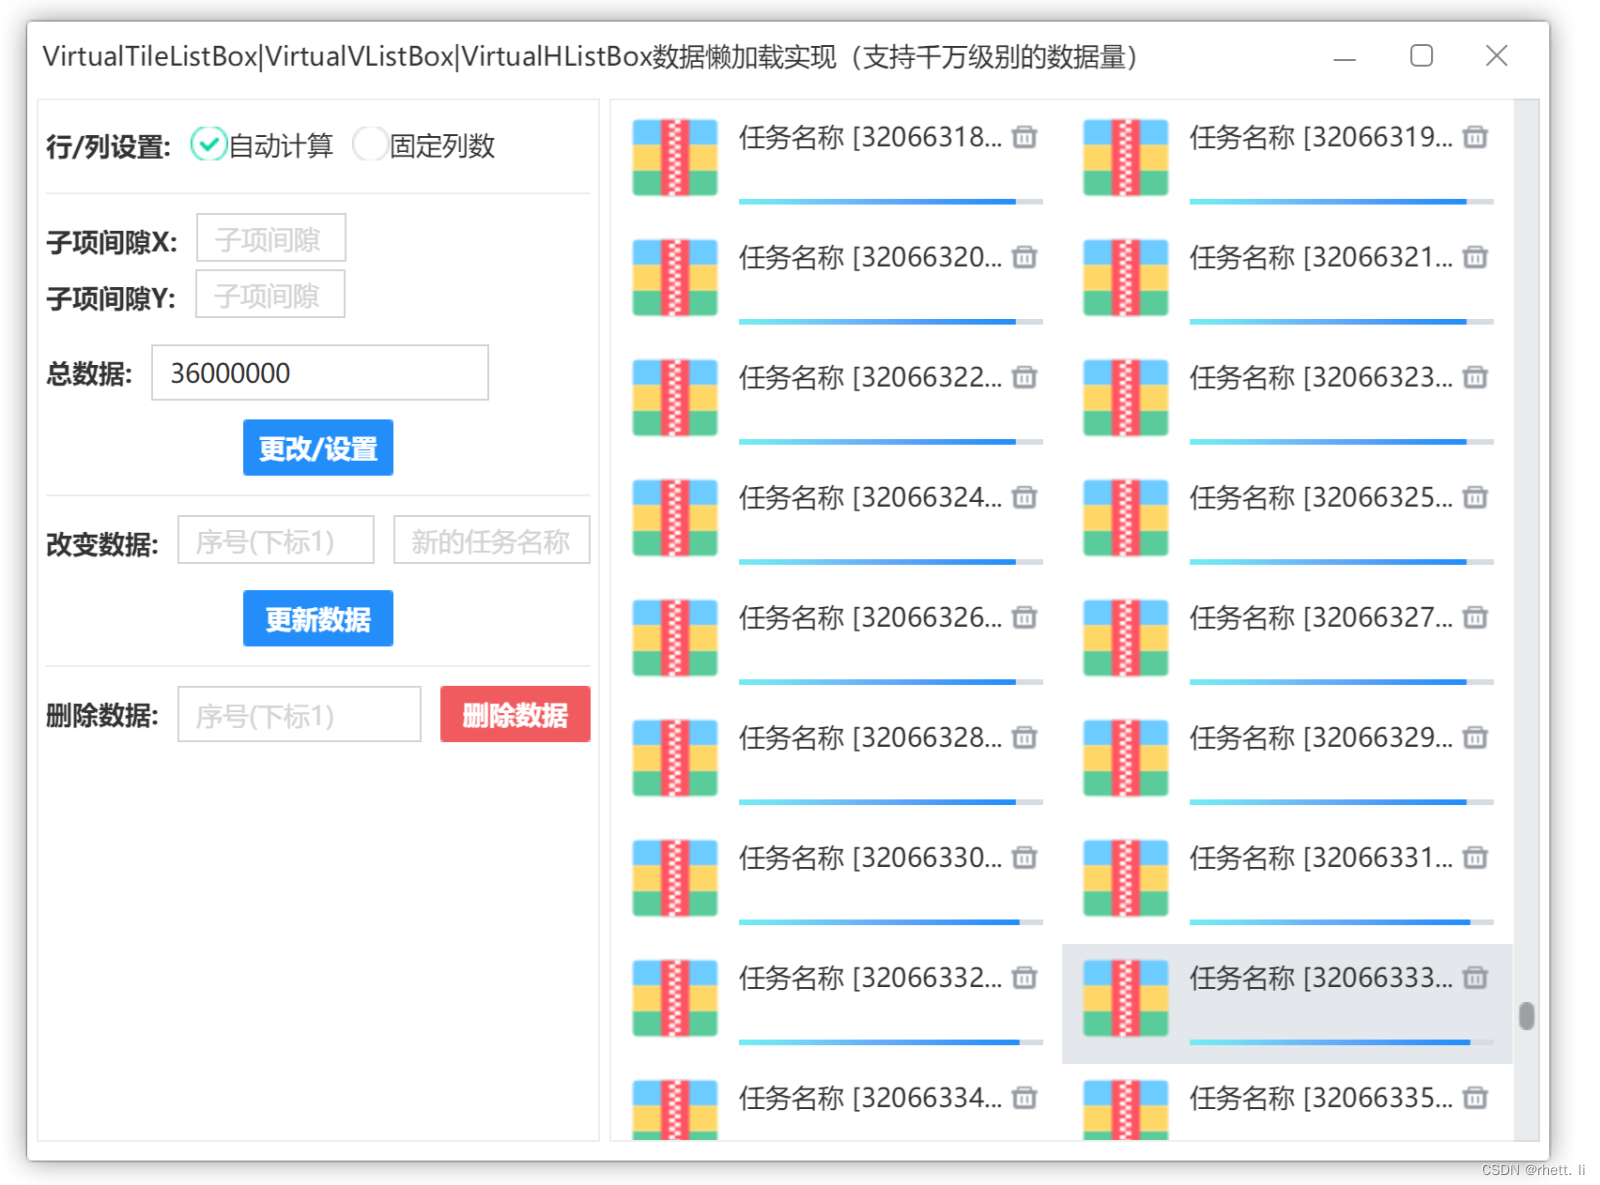Screen dimensions: 1600x1185
Task: Click trash icon for task 32066321
Action: tap(1475, 257)
